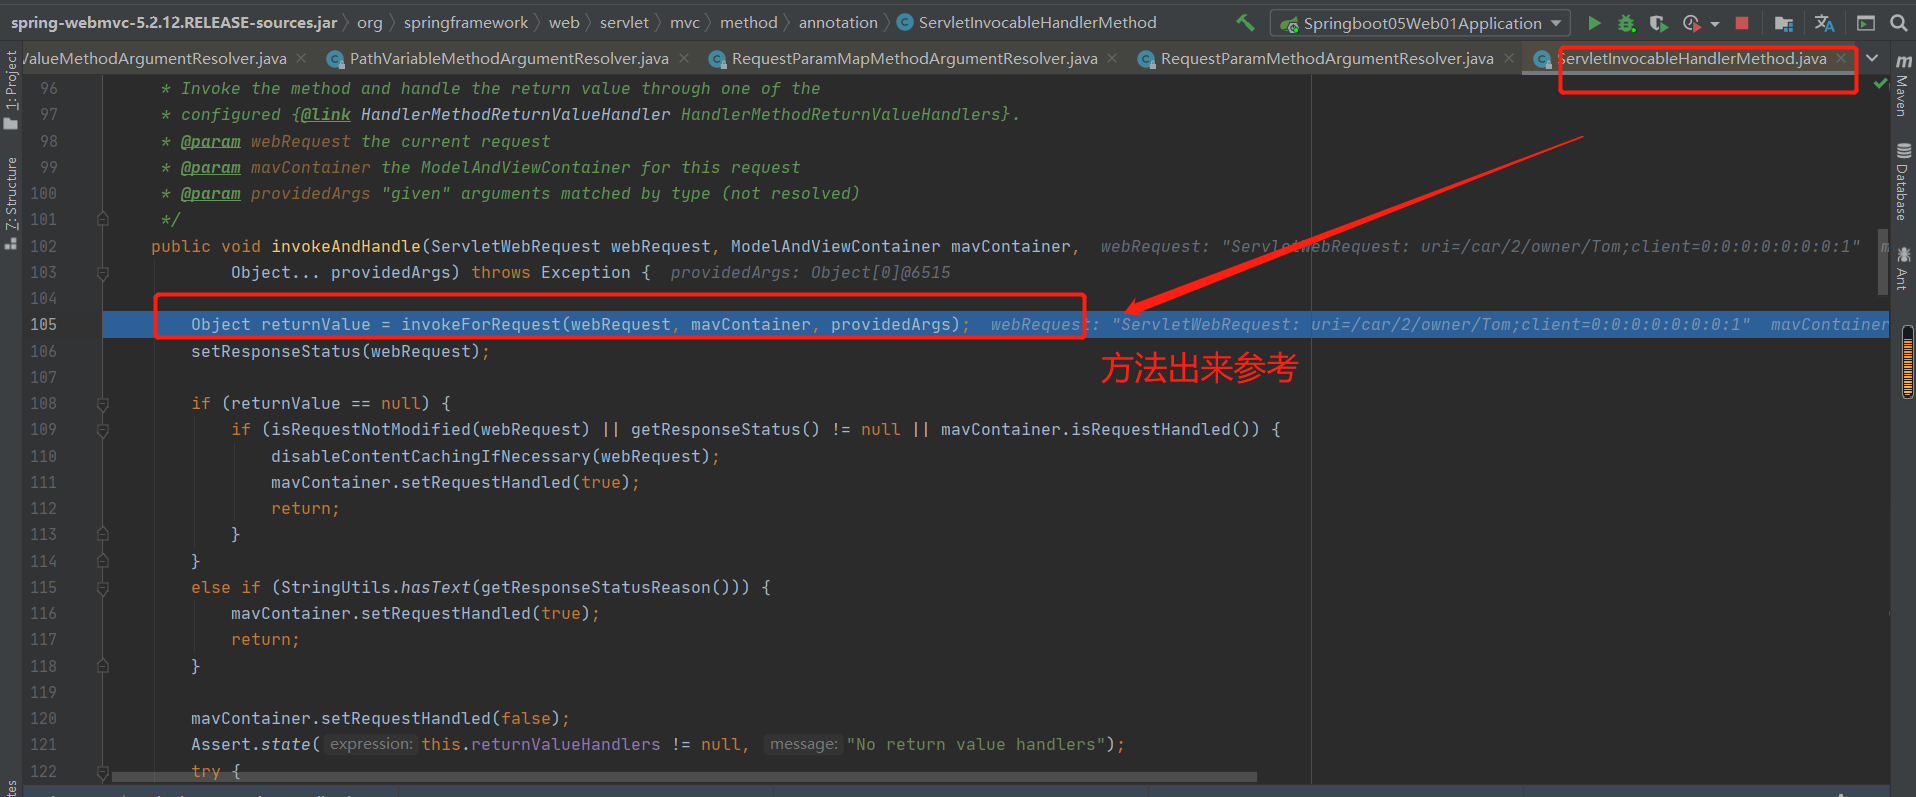Stop the running process with the red square
This screenshot has height=797, width=1916.
pyautogui.click(x=1742, y=22)
